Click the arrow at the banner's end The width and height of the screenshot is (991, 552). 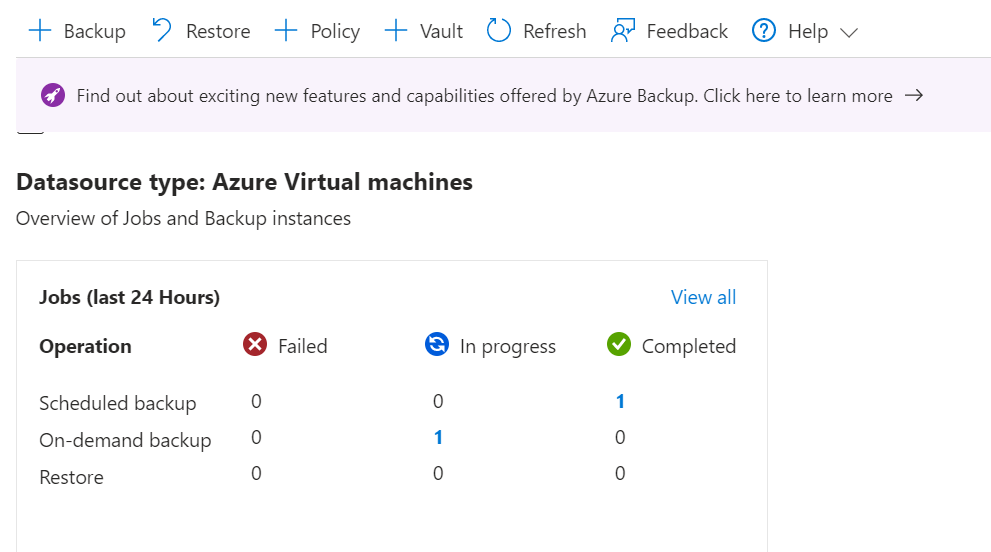point(913,96)
